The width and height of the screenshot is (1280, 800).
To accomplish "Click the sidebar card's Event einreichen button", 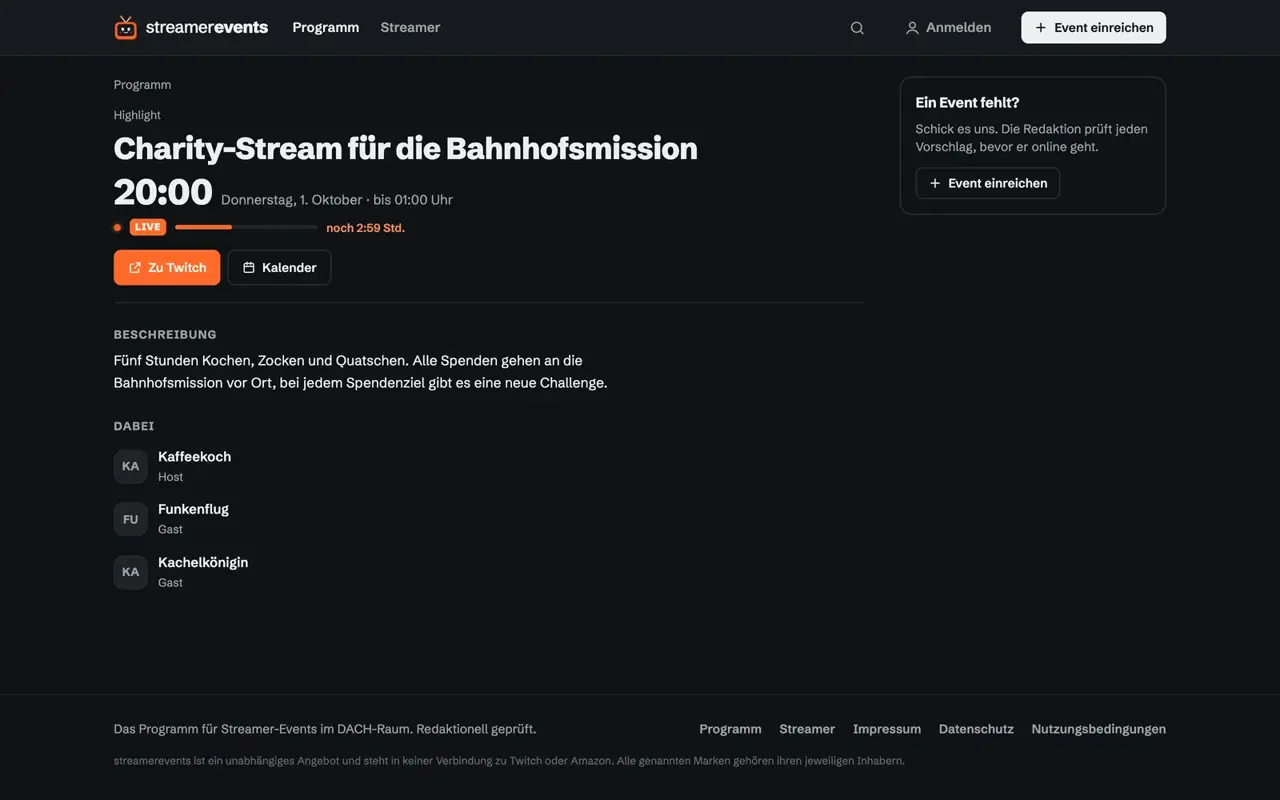I will click(988, 183).
